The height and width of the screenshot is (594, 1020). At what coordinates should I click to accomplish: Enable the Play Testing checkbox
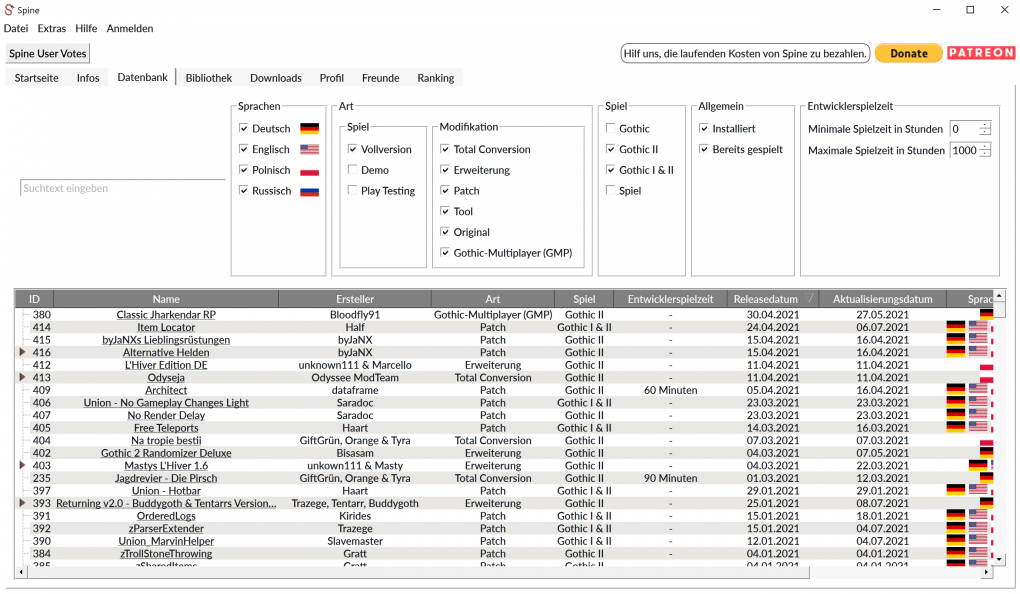click(353, 191)
